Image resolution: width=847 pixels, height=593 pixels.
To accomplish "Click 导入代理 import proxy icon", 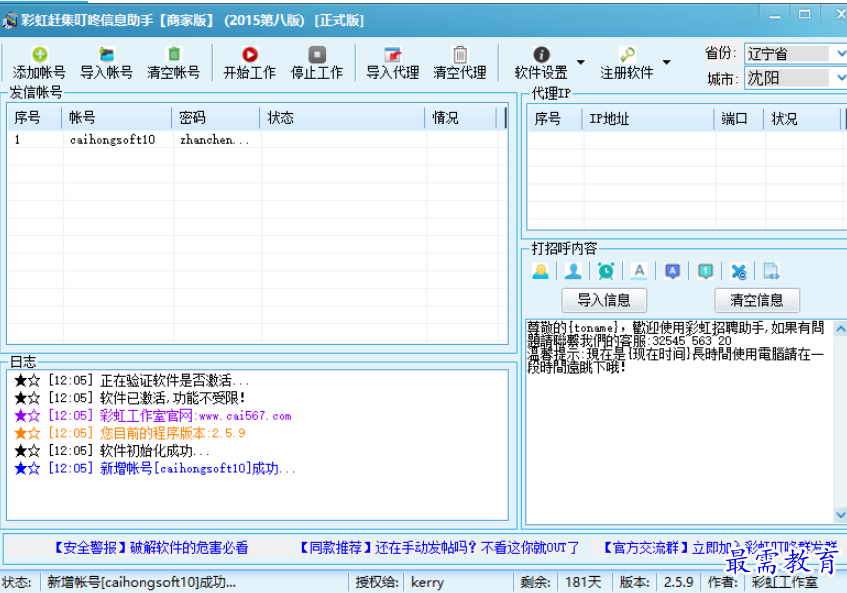I will [x=392, y=56].
